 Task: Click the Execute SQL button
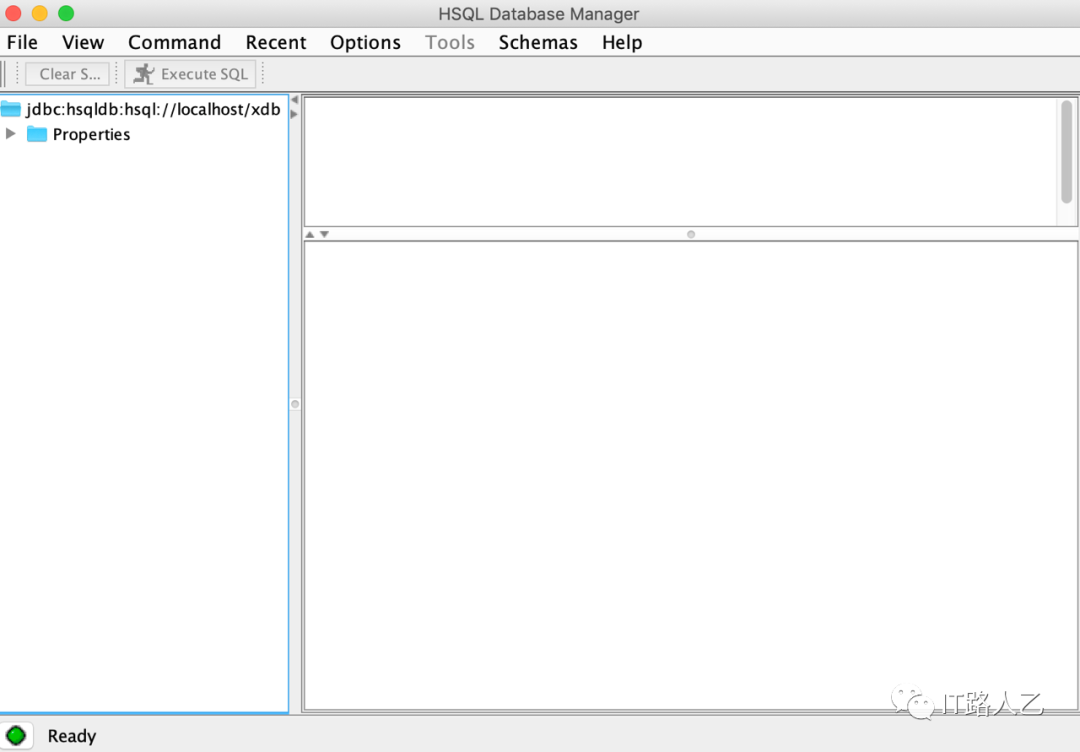tap(190, 74)
